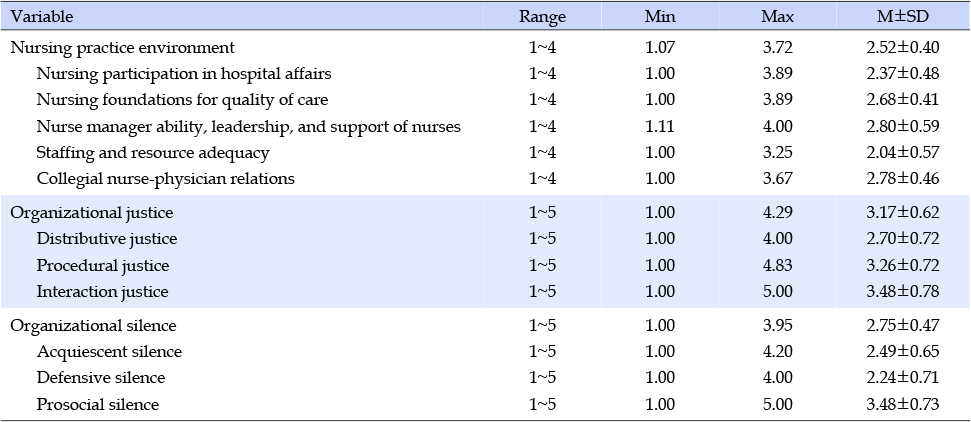Select the Organizational justice row label
This screenshot has height=422, width=971.
point(92,213)
